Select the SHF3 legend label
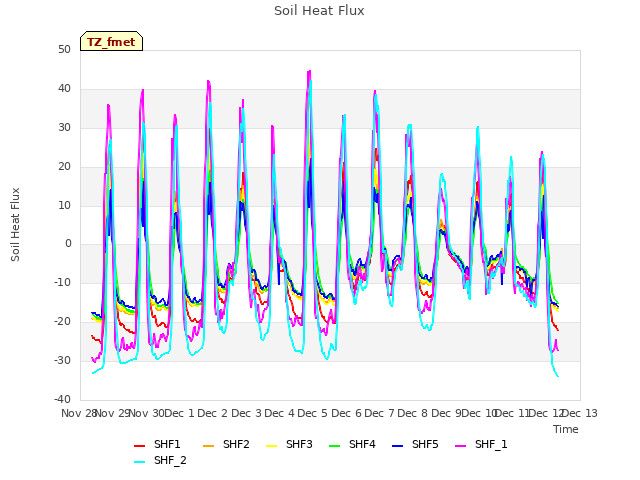Viewport: 640px width, 480px height. pyautogui.click(x=299, y=444)
